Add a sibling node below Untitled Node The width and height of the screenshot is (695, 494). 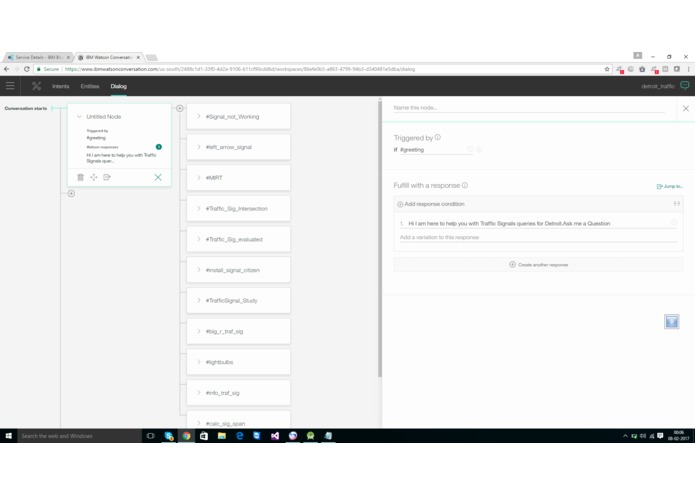coord(71,193)
